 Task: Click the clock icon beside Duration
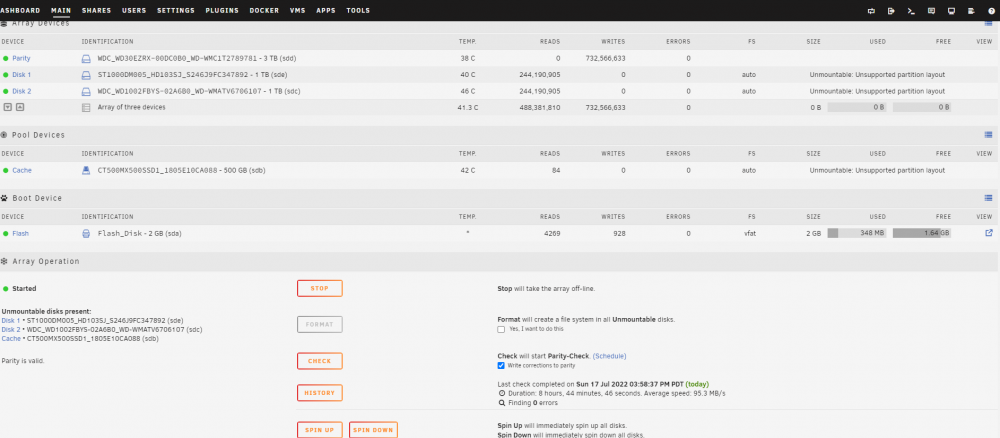coord(501,394)
